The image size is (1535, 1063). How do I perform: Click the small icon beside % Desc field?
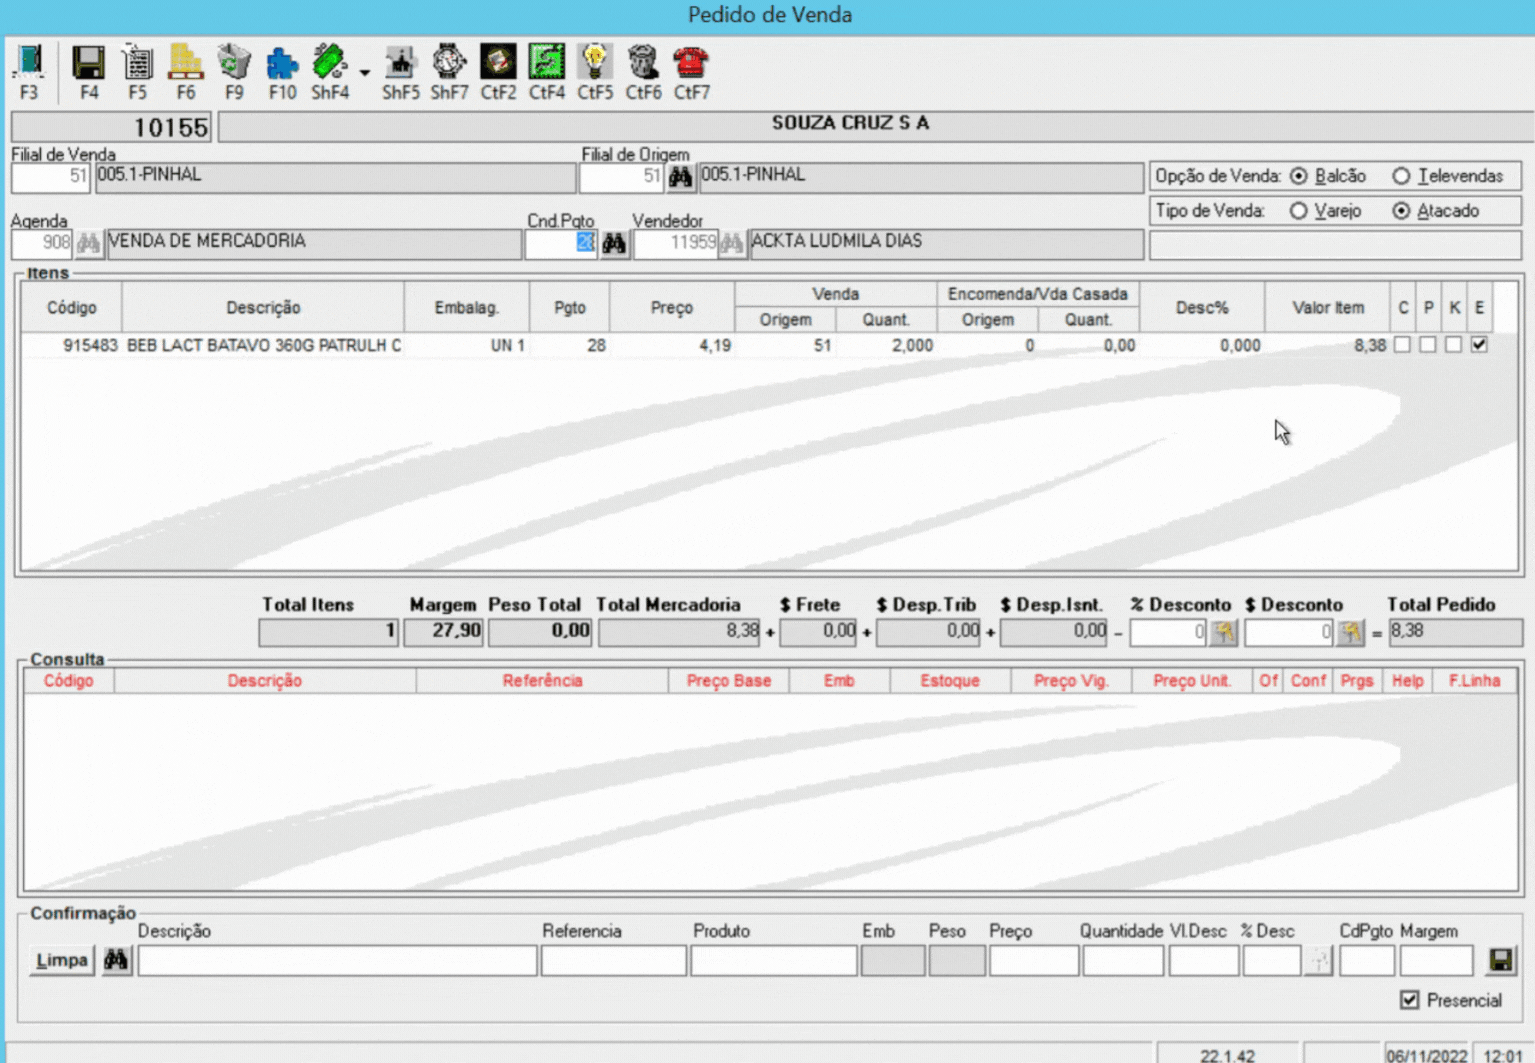click(1319, 960)
